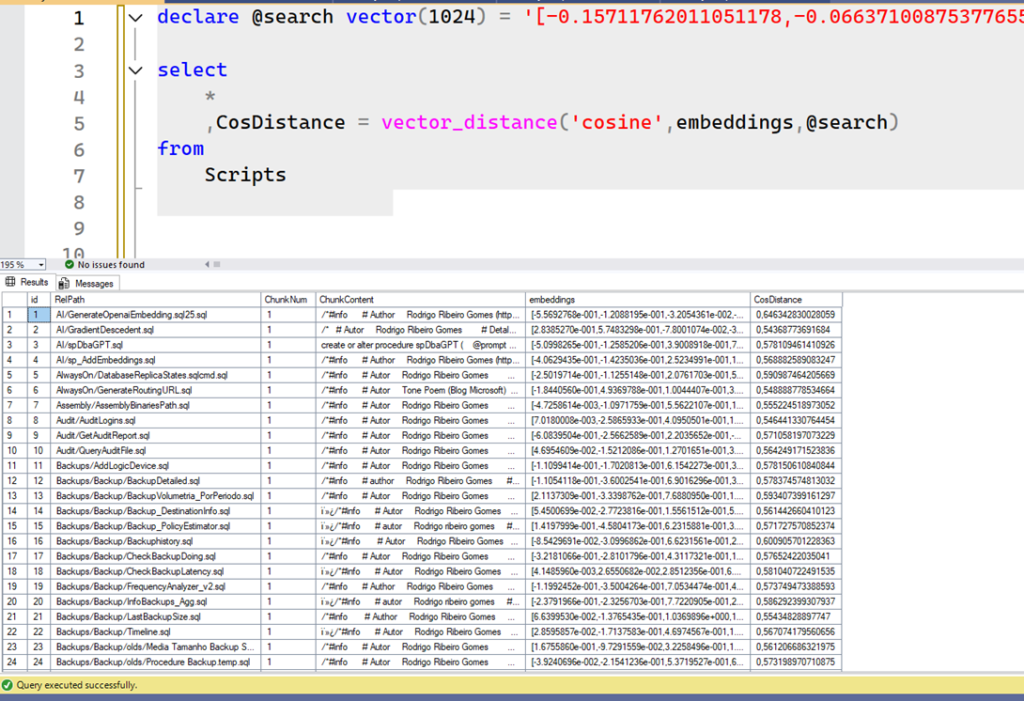The width and height of the screenshot is (1024, 701).
Task: Click the ChunkNum column header
Action: [x=288, y=300]
